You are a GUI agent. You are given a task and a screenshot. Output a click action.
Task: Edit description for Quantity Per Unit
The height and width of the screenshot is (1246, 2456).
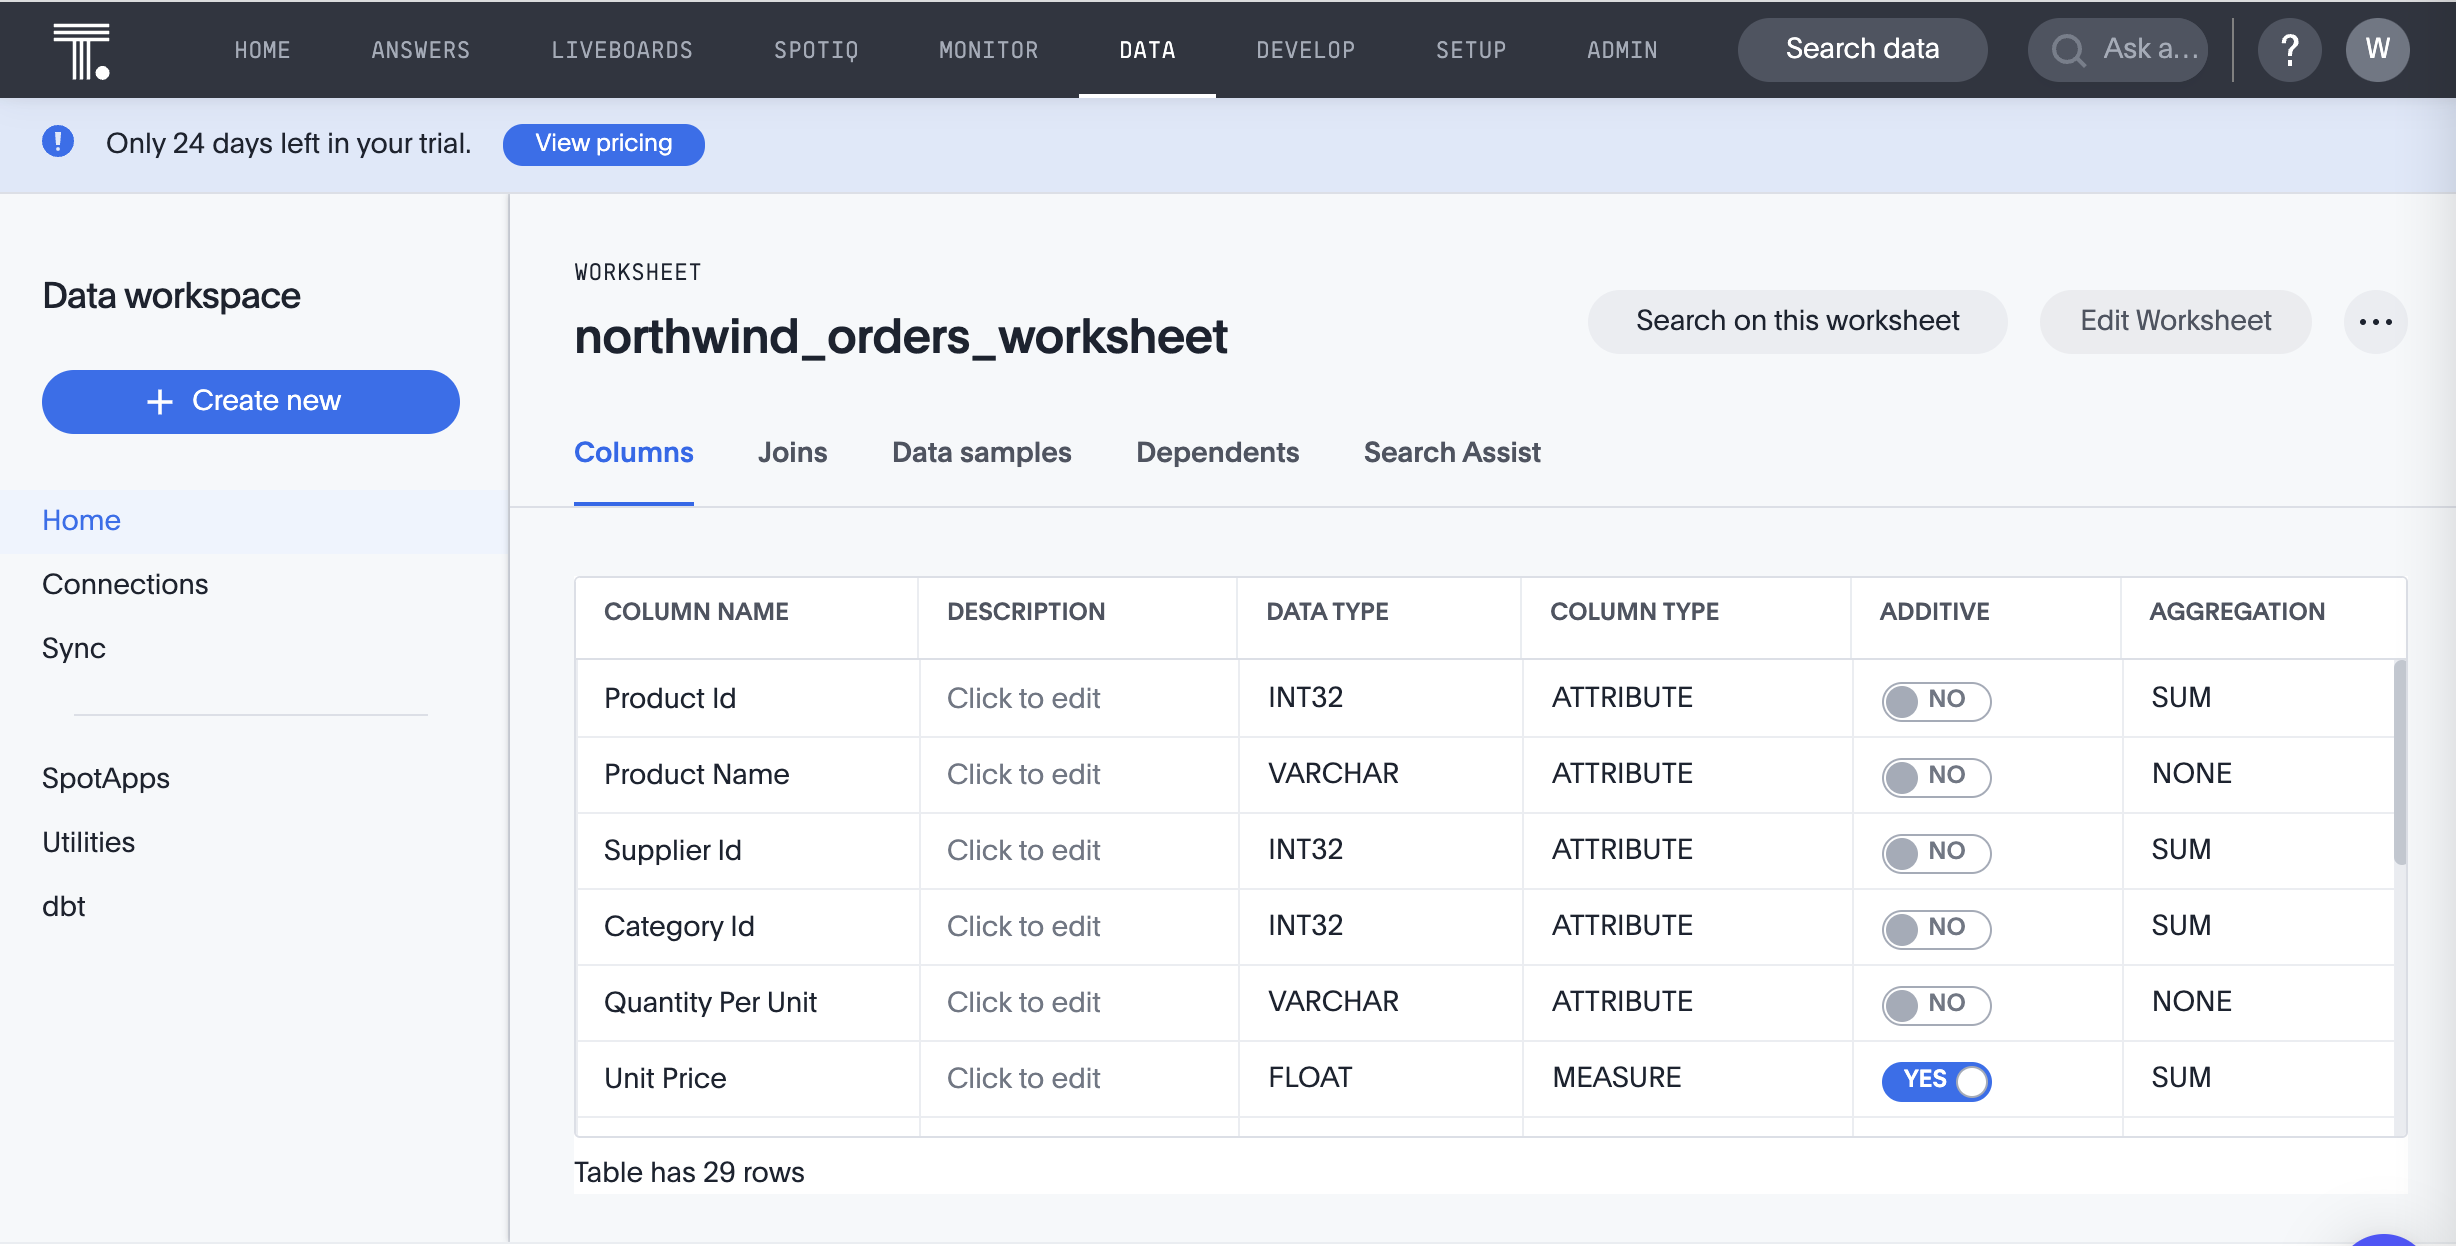[x=1023, y=1002]
